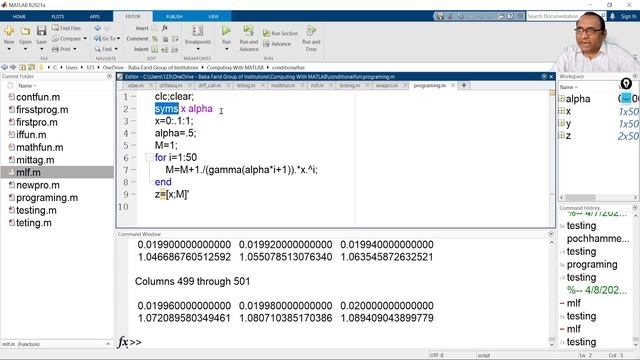Add new editor tab with plus button
This screenshot has height=360, width=640.
pyautogui.click(x=464, y=86)
